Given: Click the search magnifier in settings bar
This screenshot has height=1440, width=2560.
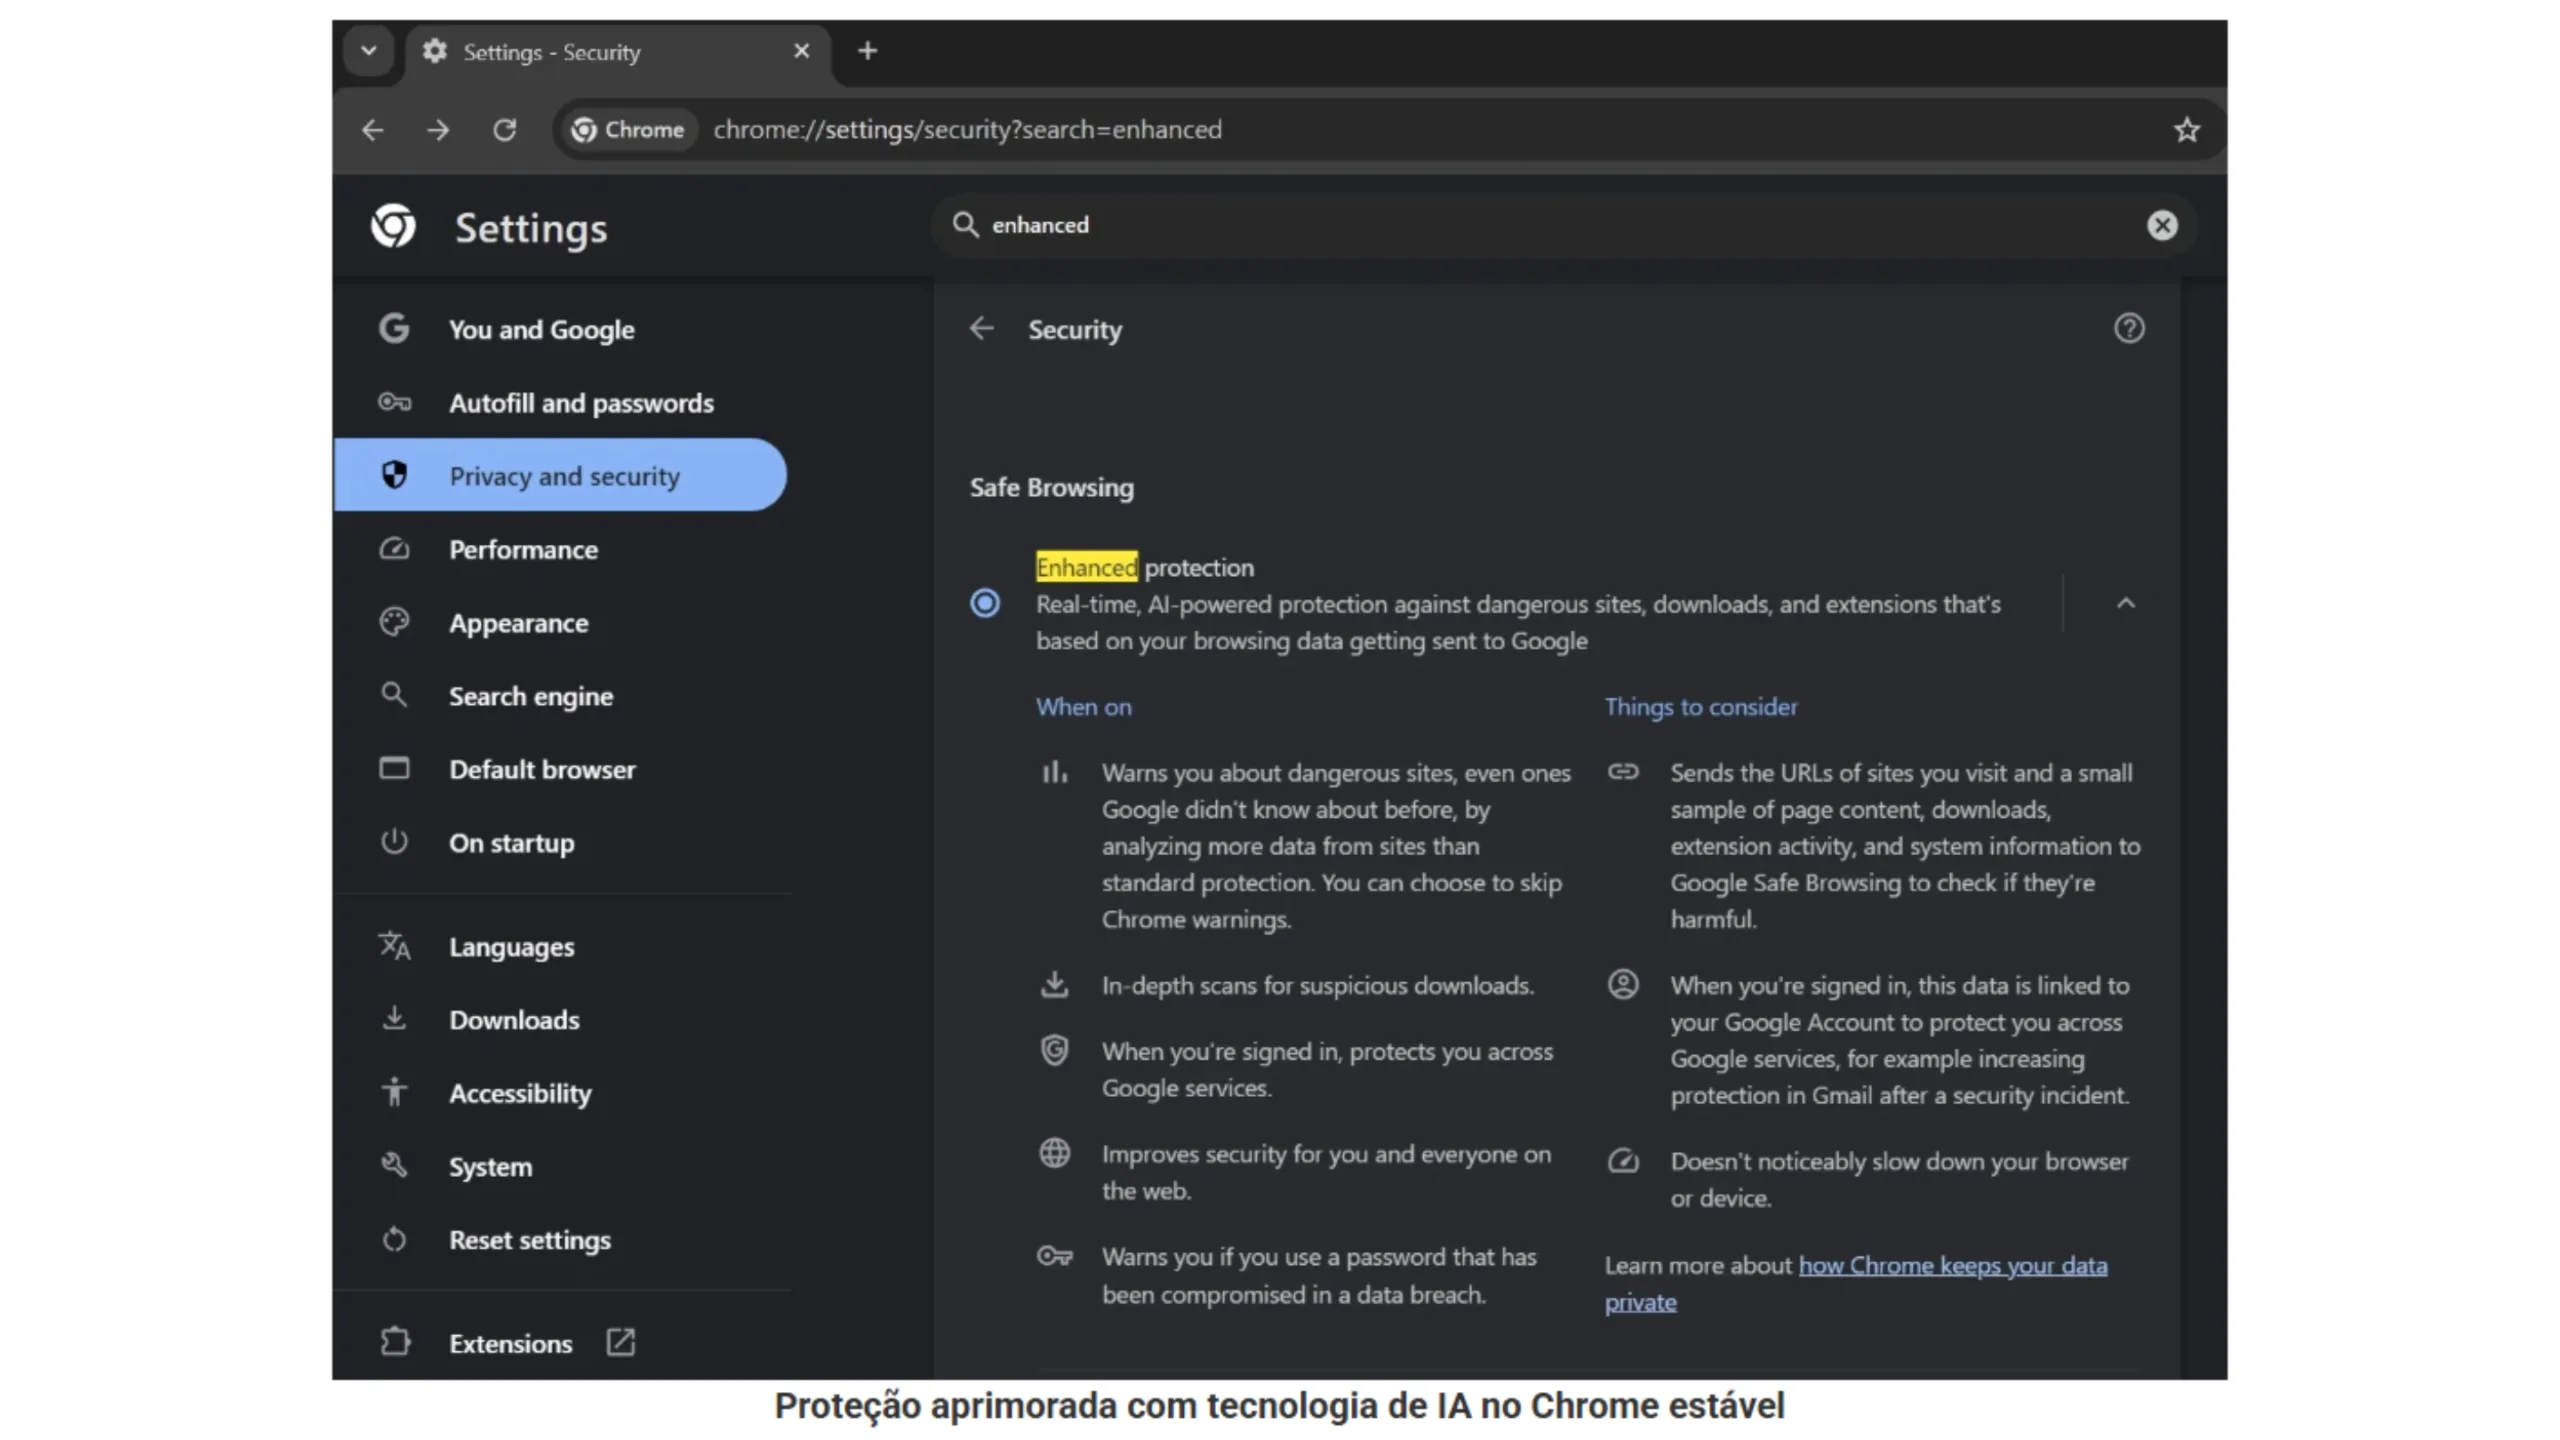Looking at the screenshot, I should pyautogui.click(x=964, y=225).
